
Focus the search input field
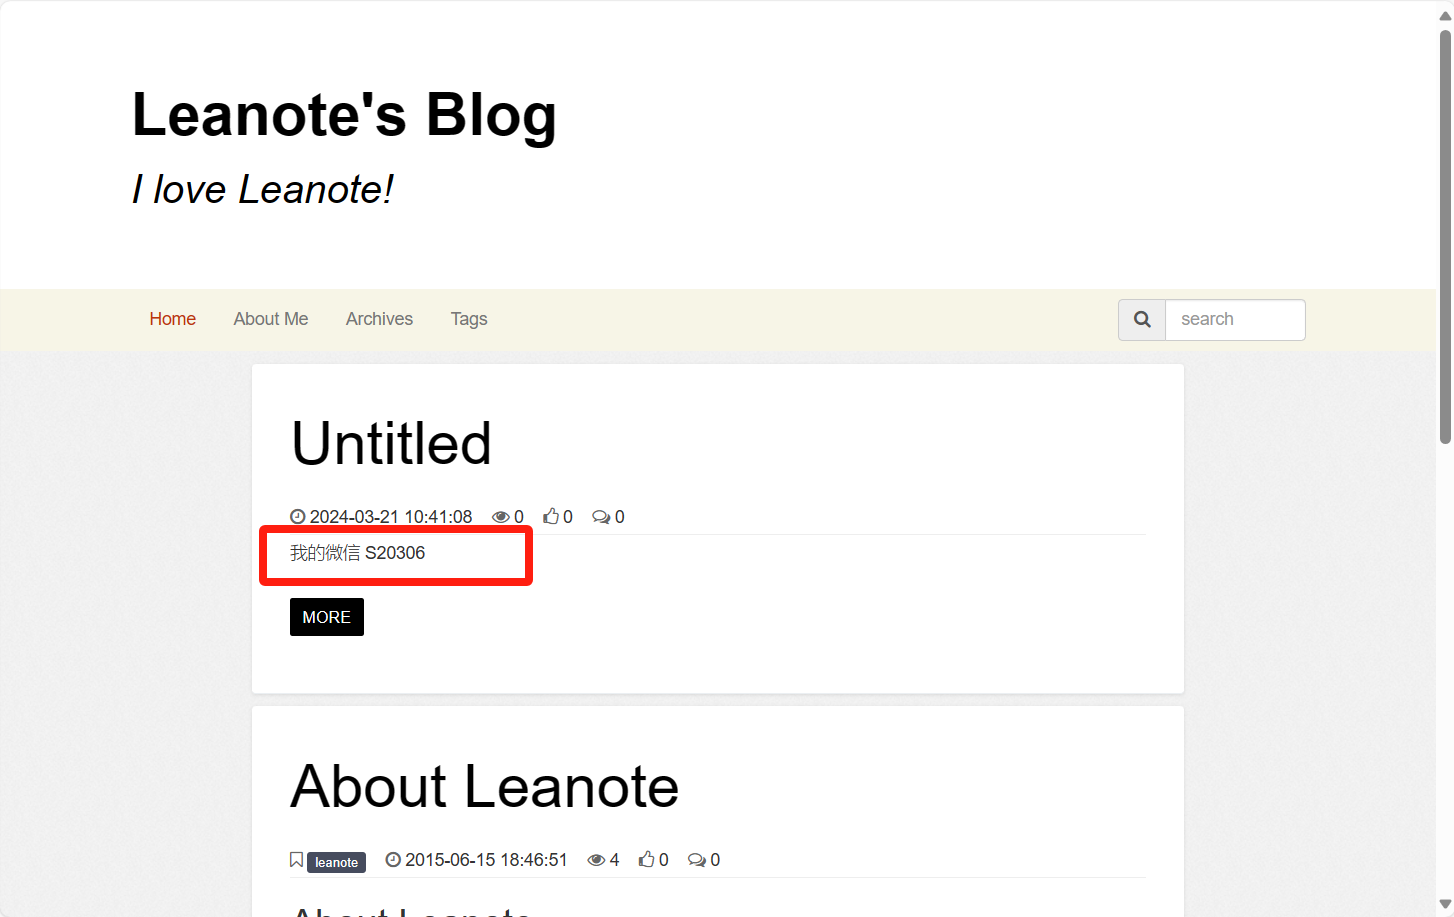tap(1235, 320)
